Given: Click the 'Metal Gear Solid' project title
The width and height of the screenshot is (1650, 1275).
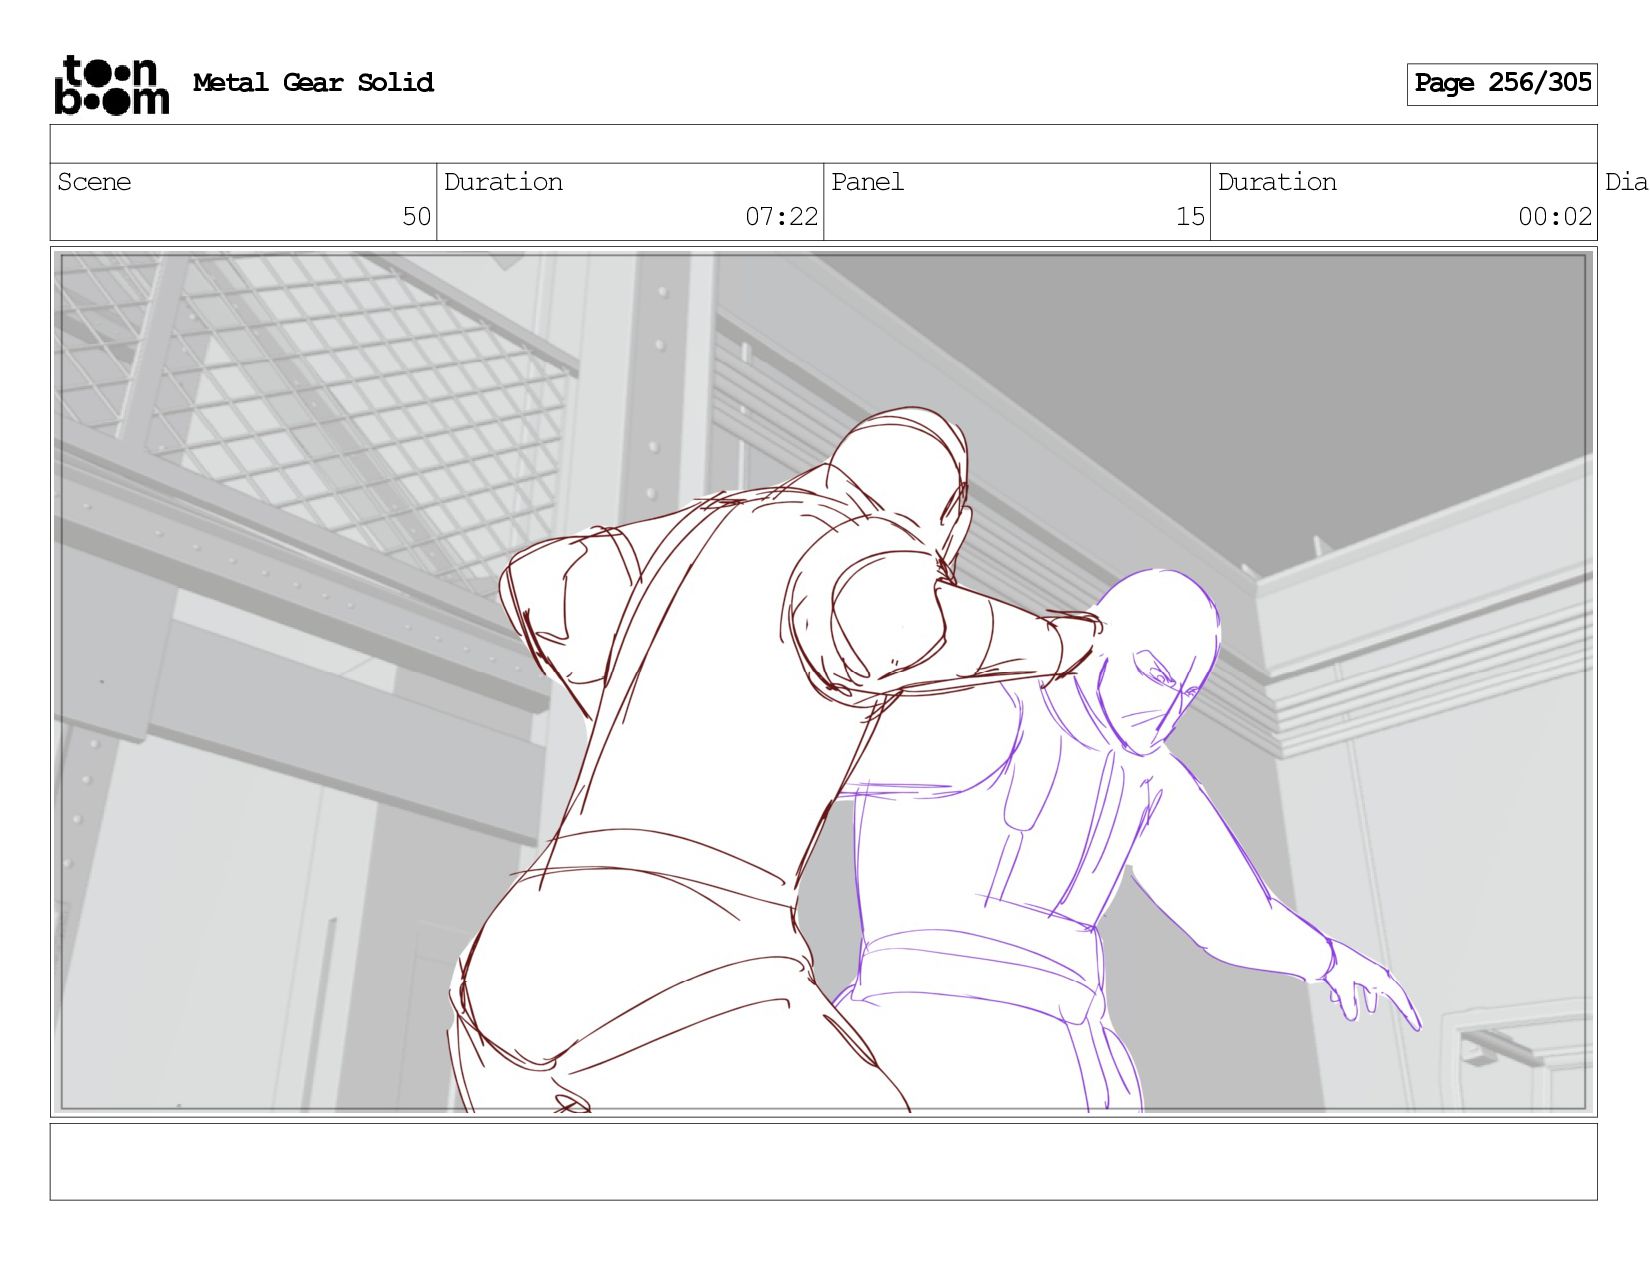Looking at the screenshot, I should (x=313, y=83).
